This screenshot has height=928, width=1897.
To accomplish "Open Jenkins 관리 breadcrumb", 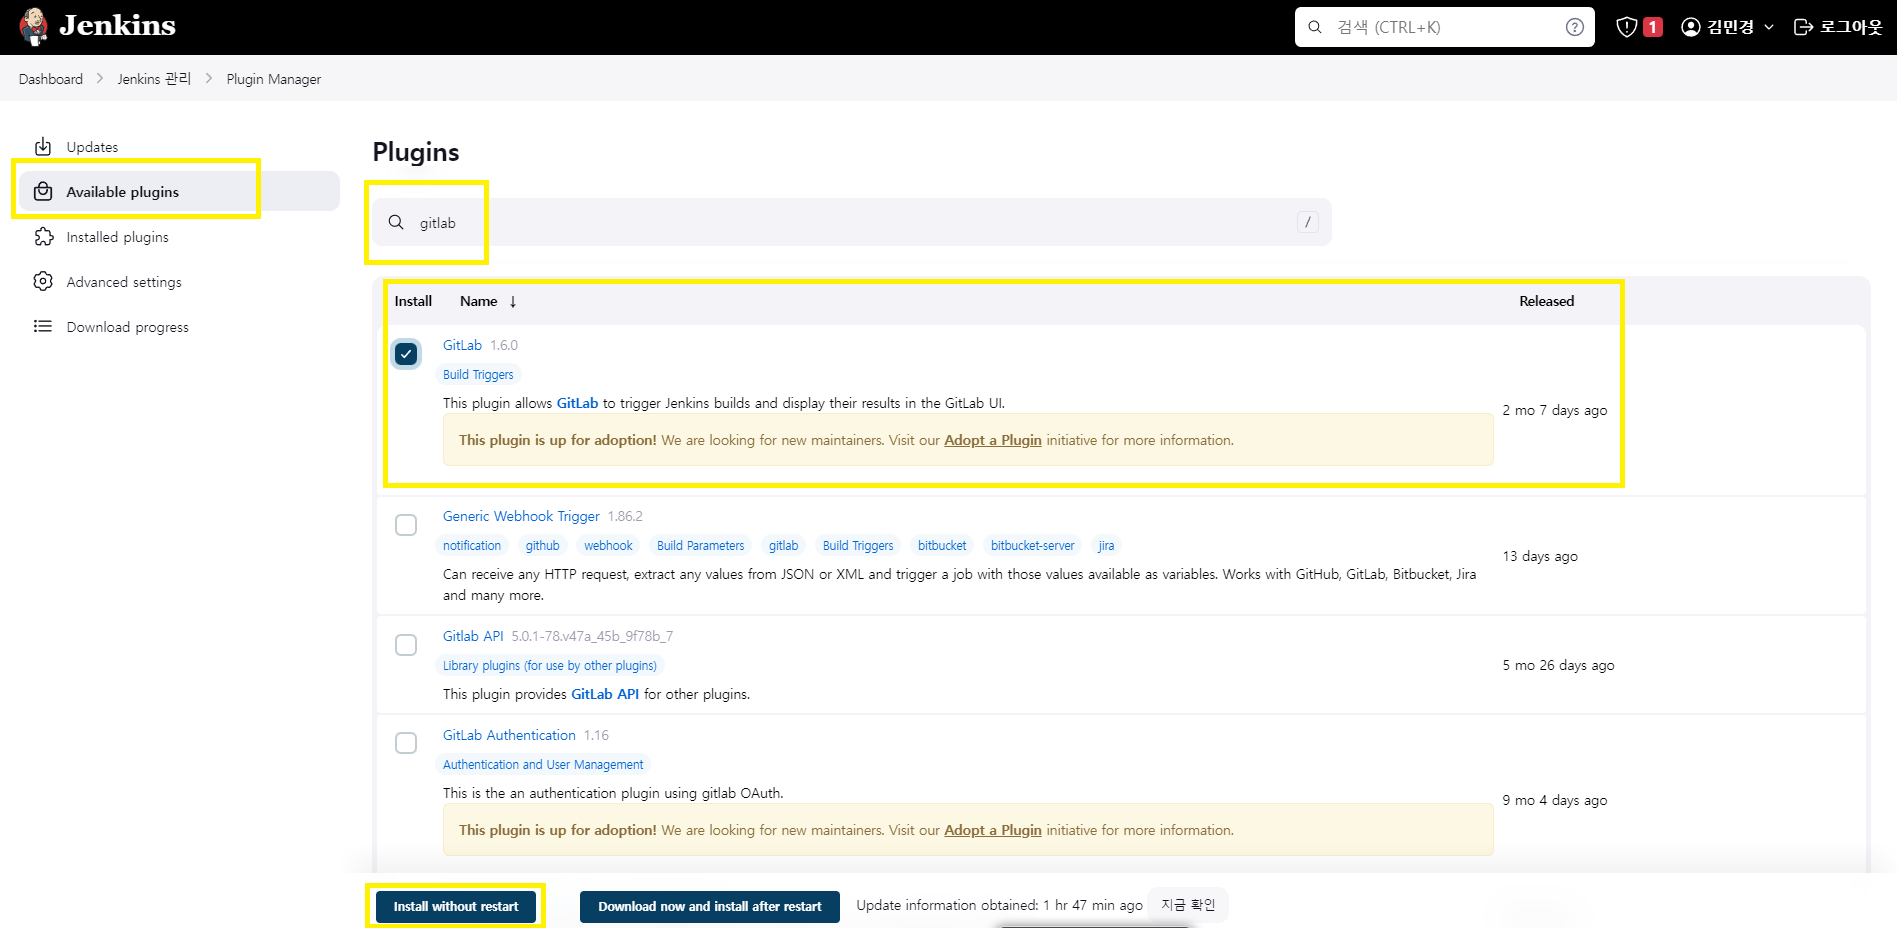I will click(x=154, y=79).
